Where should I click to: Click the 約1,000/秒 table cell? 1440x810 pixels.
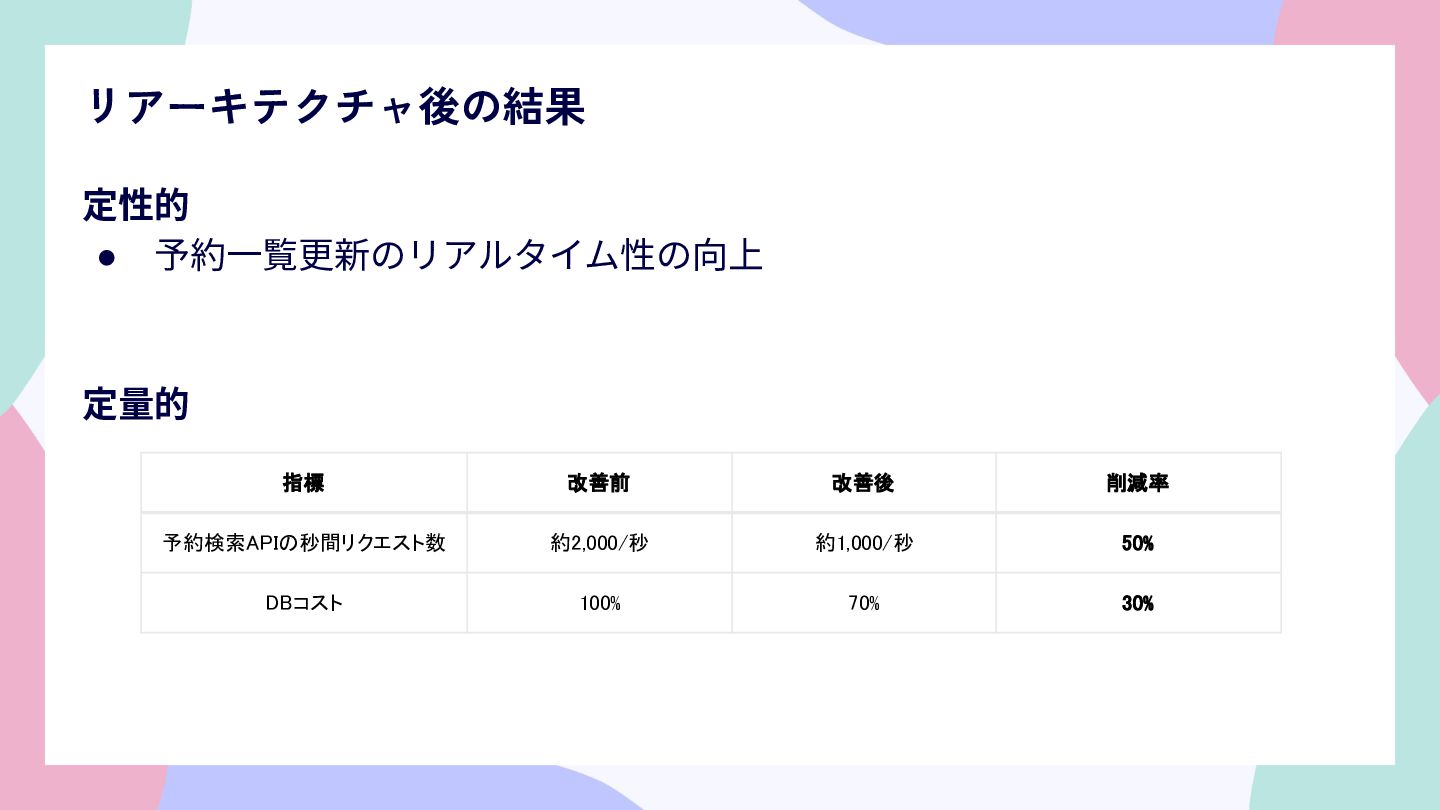coord(863,543)
